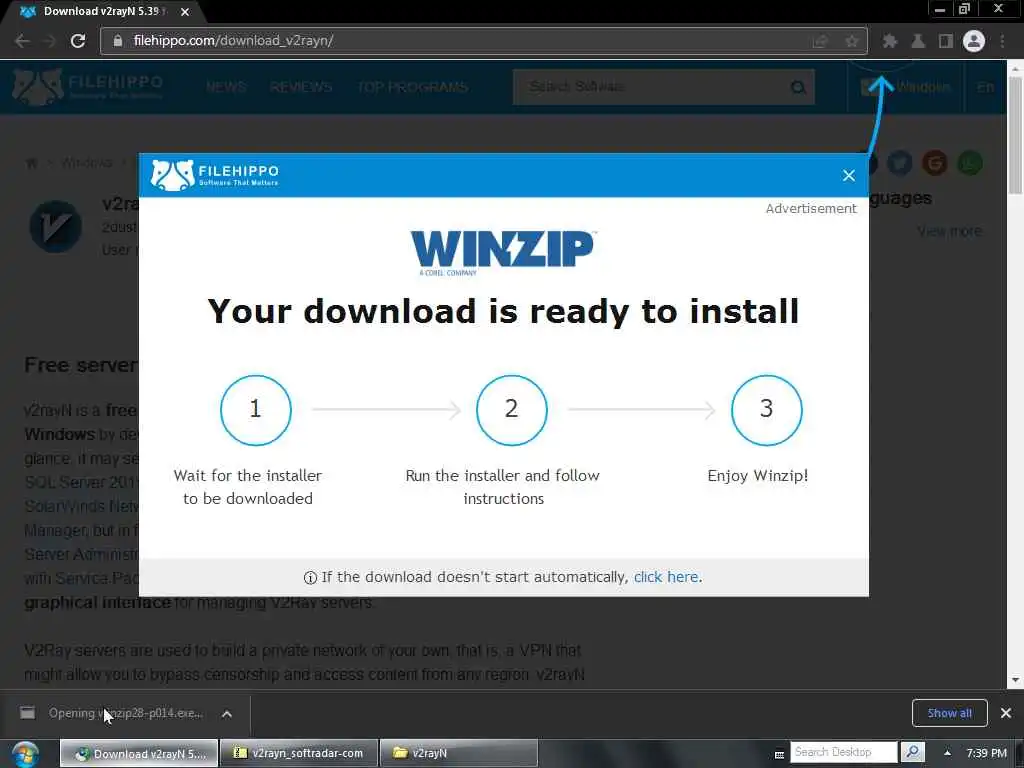1024x768 pixels.
Task: Open NEWS in FileHippo navigation
Action: (225, 87)
